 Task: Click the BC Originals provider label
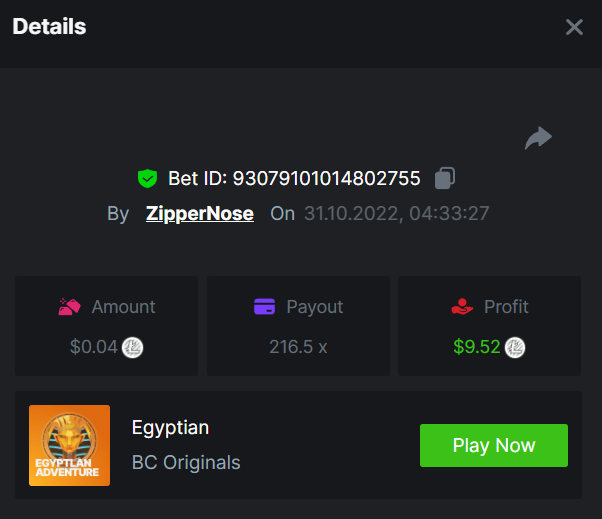tap(186, 462)
